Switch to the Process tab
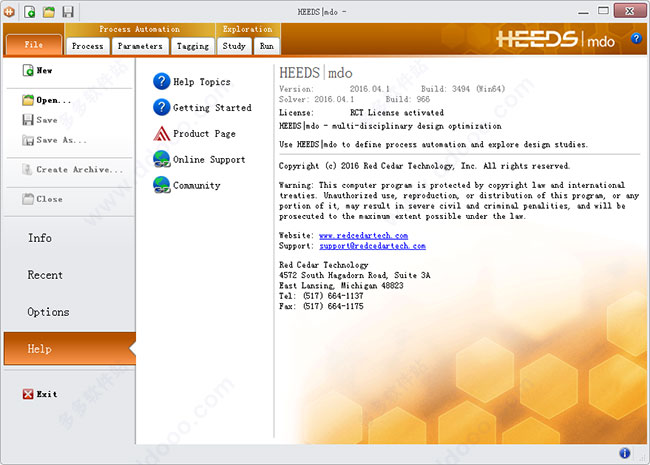650x465 pixels. point(87,46)
